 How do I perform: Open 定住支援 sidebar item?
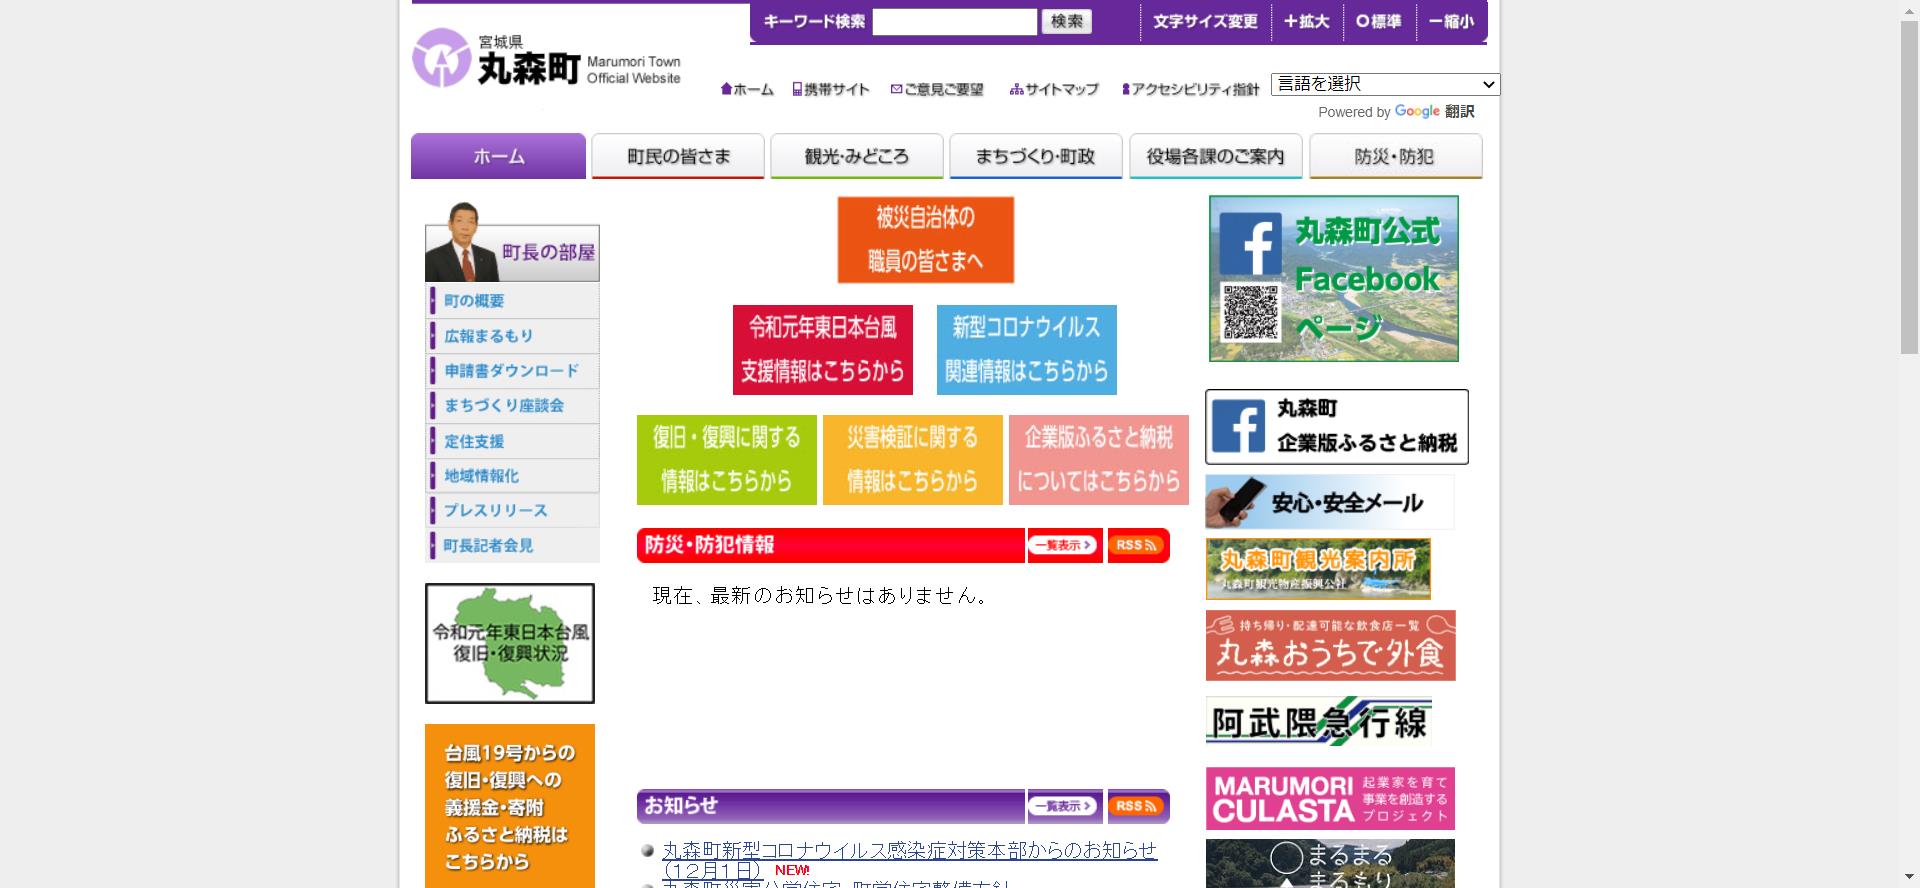click(513, 441)
